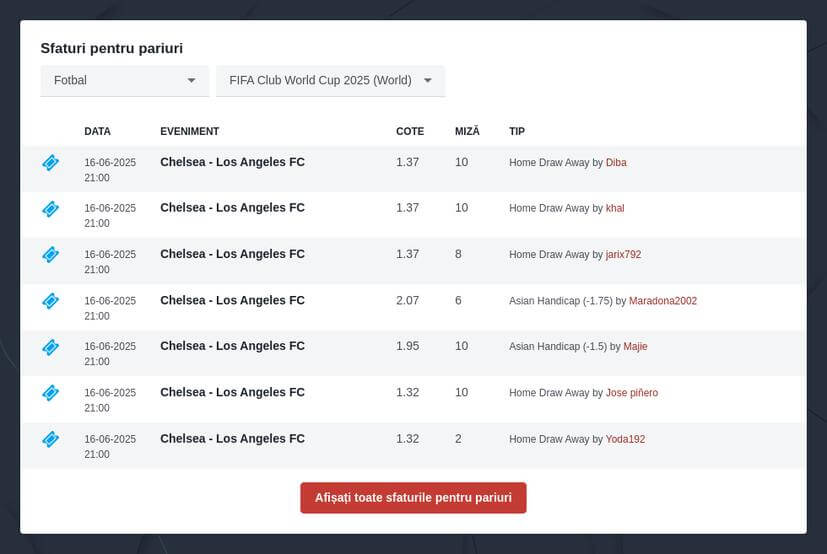
Task: Open Chelsea - Los Angeles FC event with odds 2.07
Action: (x=233, y=300)
